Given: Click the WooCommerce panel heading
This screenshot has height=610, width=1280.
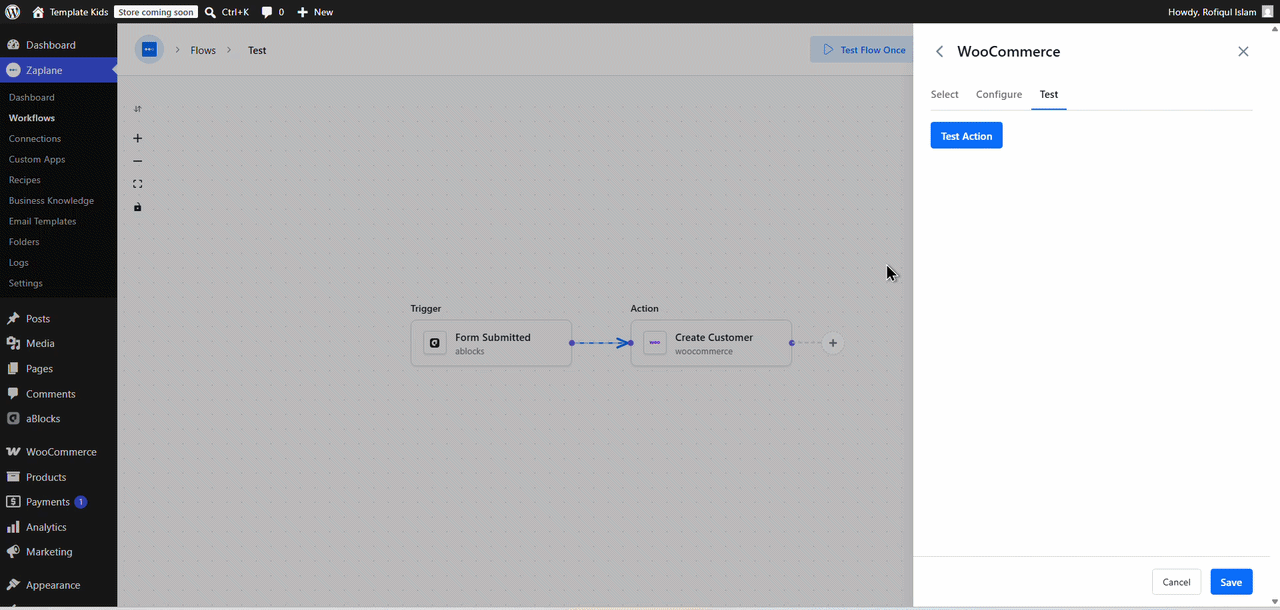Looking at the screenshot, I should point(1009,52).
